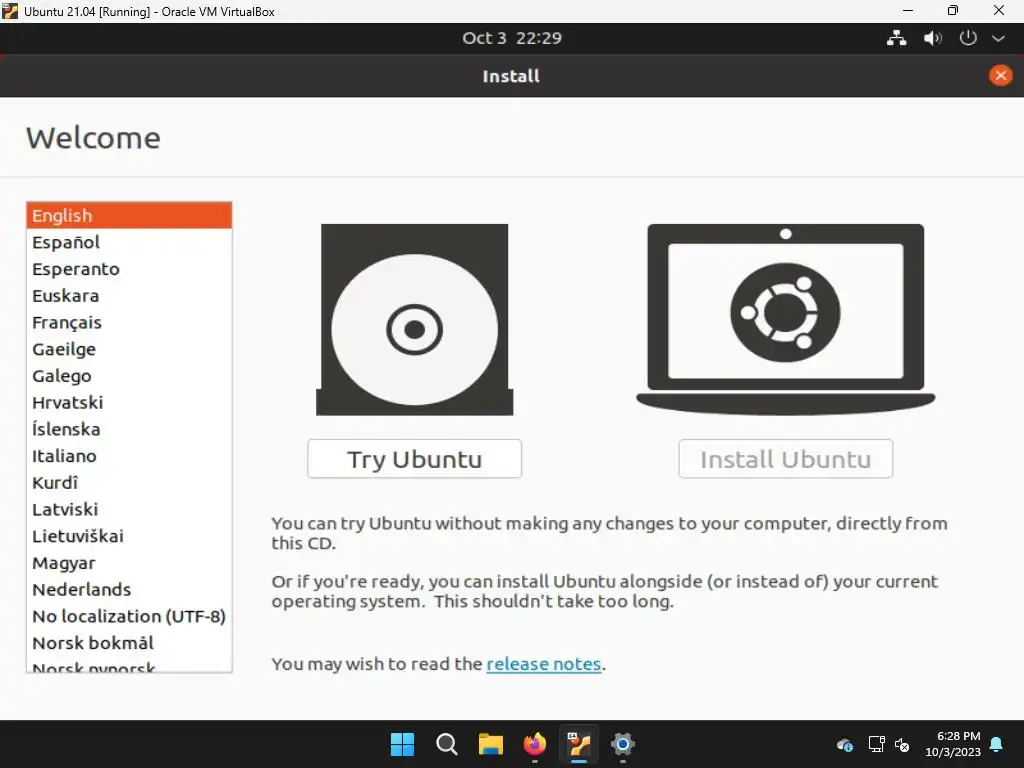Viewport: 1024px width, 768px height.
Task: Open the Windows notification bell
Action: 997,744
